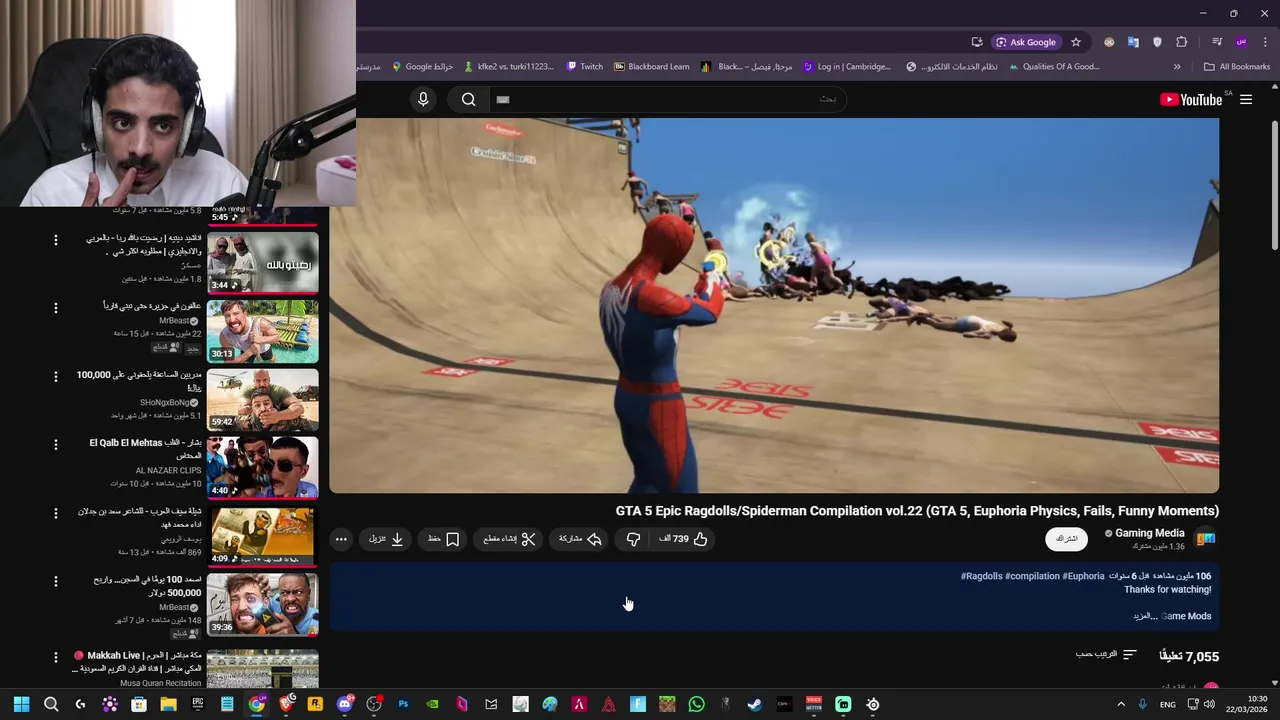Open the Blackboard Learn bookmark
The image size is (1280, 720).
point(652,67)
